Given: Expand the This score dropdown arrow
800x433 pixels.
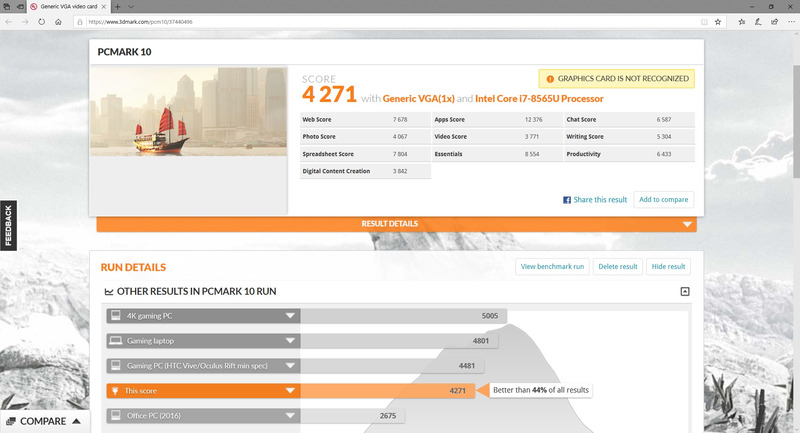Looking at the screenshot, I should point(290,391).
